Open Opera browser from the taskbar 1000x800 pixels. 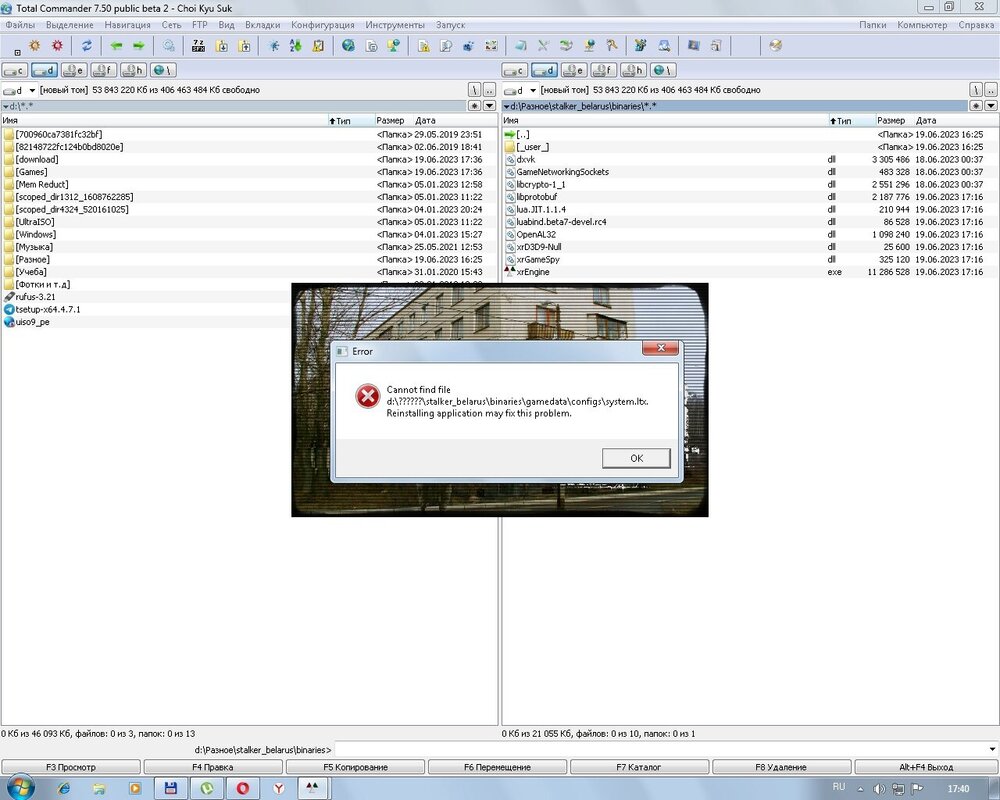pyautogui.click(x=243, y=788)
